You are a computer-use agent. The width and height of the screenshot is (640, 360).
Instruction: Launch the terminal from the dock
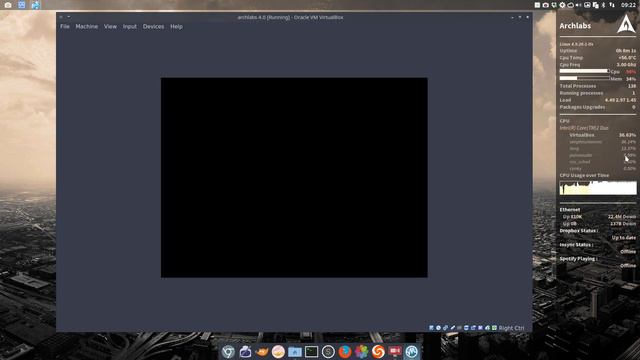311,351
